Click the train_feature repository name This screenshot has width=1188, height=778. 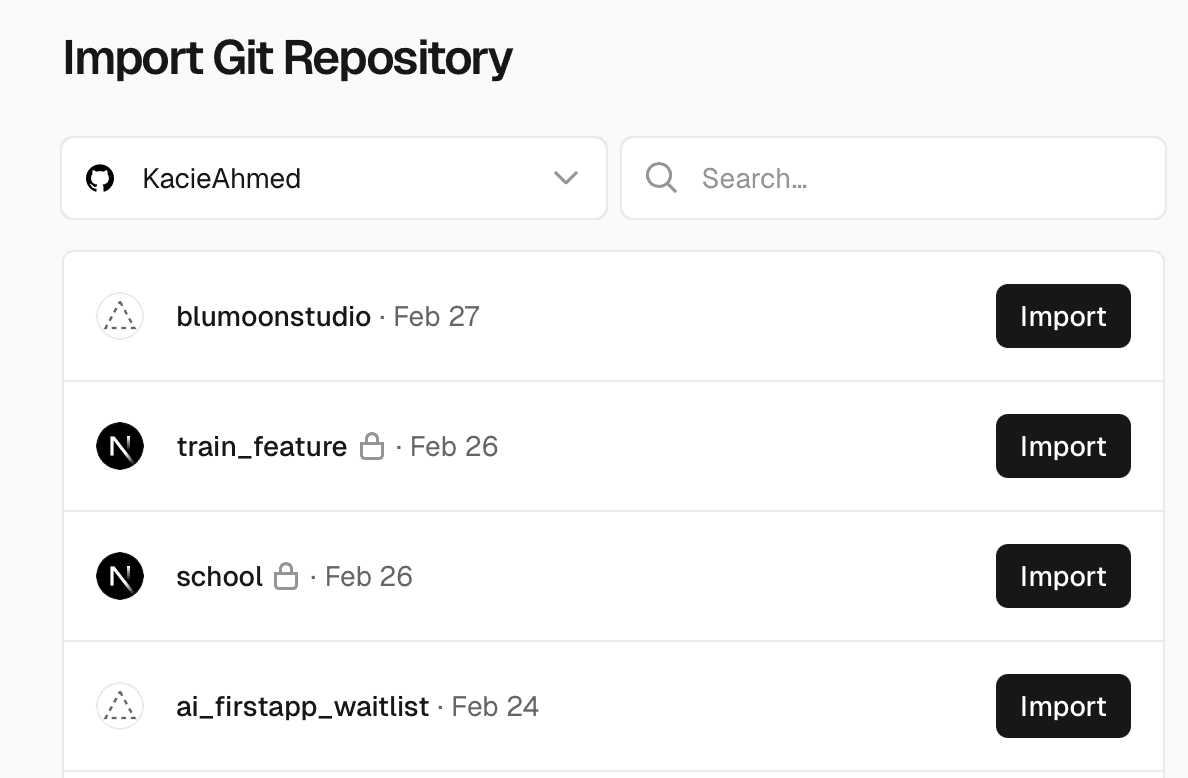(262, 446)
